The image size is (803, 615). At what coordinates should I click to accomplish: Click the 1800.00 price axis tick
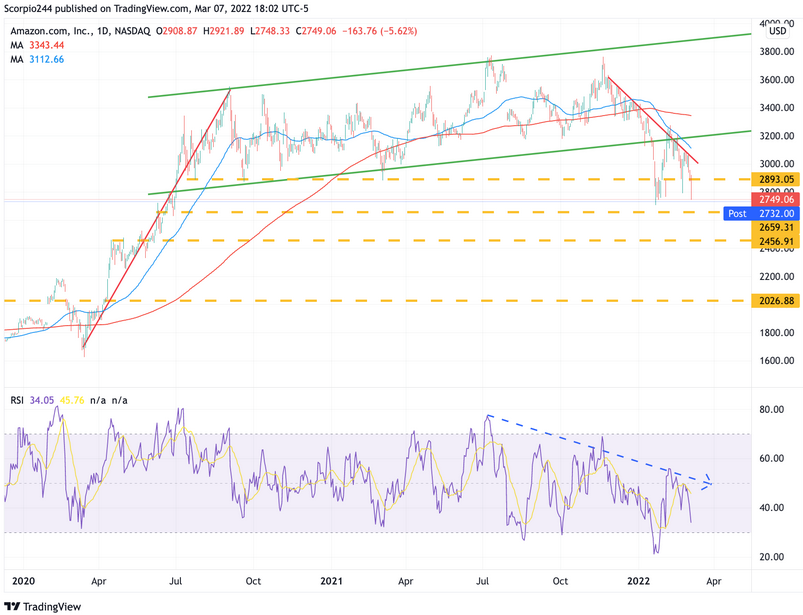(x=777, y=333)
